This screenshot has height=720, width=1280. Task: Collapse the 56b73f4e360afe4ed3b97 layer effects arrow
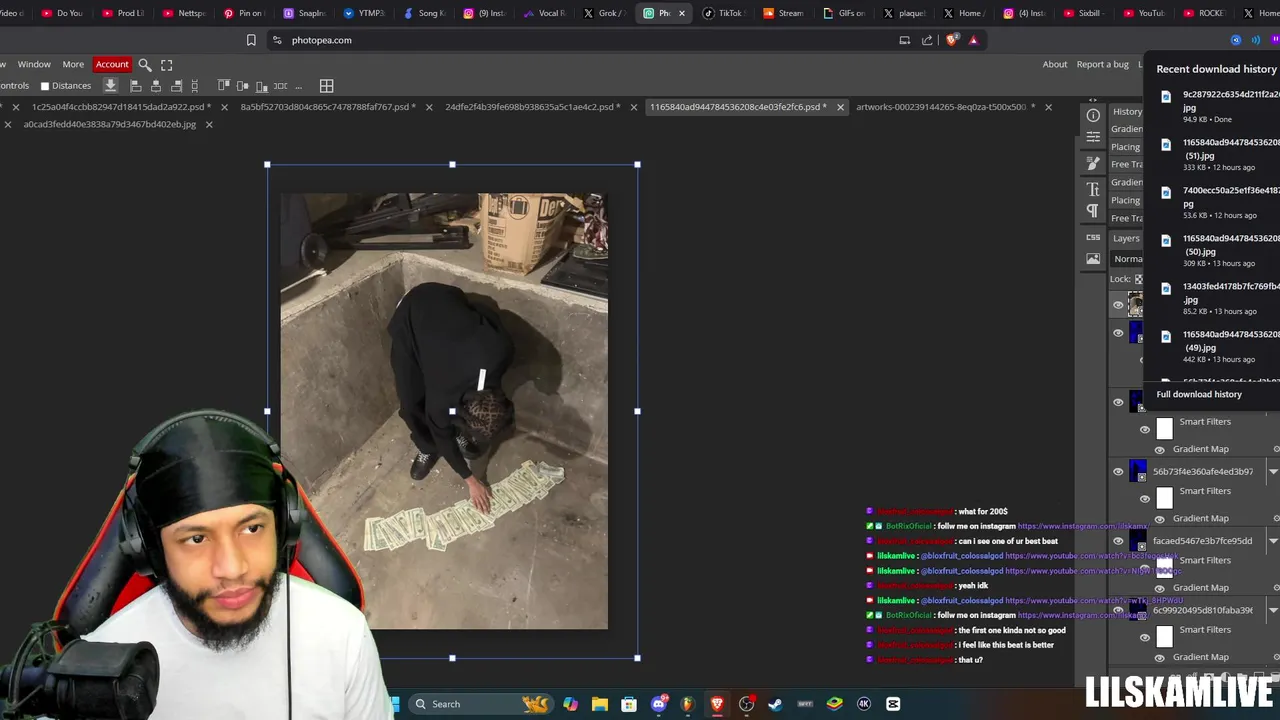click(x=1273, y=472)
